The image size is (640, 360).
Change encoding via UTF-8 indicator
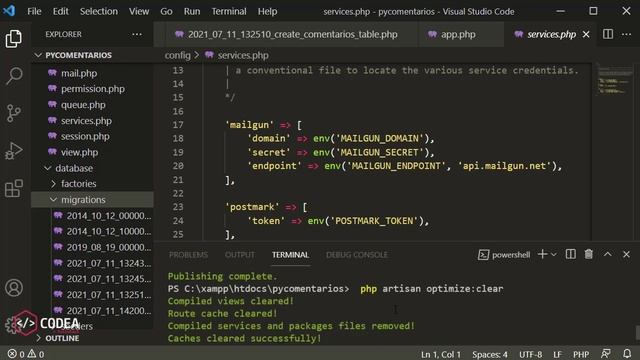click(531, 354)
